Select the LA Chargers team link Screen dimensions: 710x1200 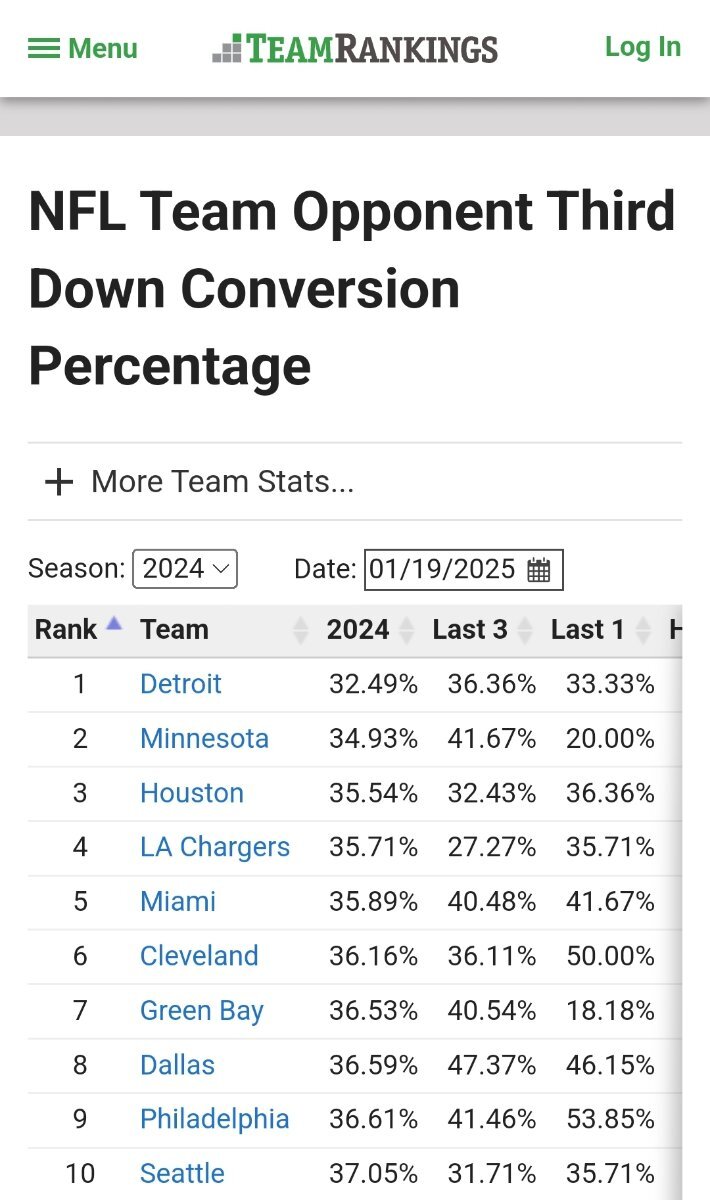(215, 847)
